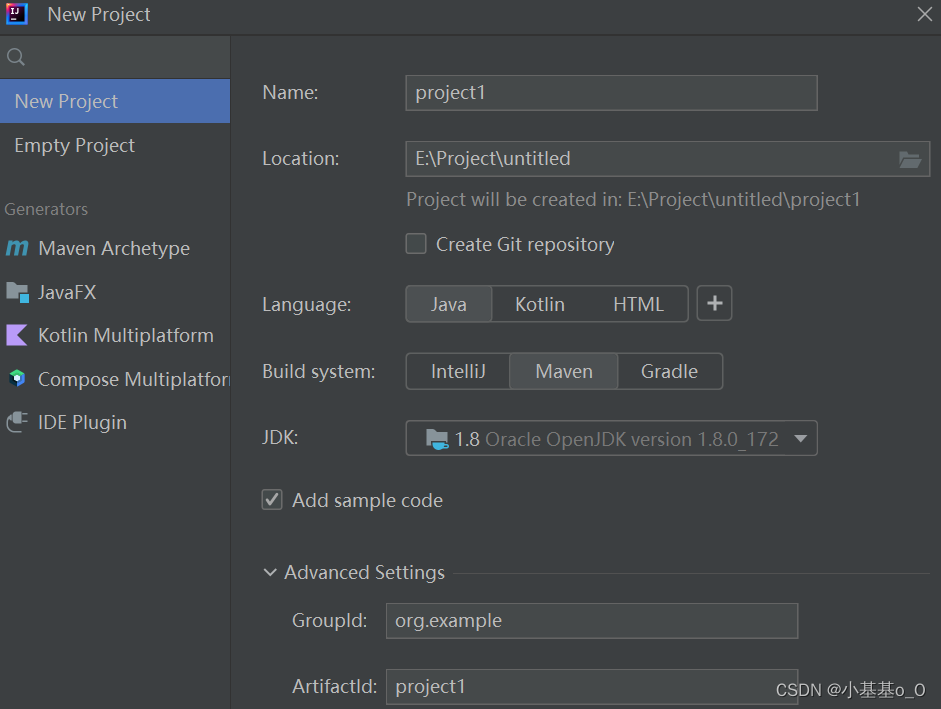Click the 'Language:' label

click(307, 304)
